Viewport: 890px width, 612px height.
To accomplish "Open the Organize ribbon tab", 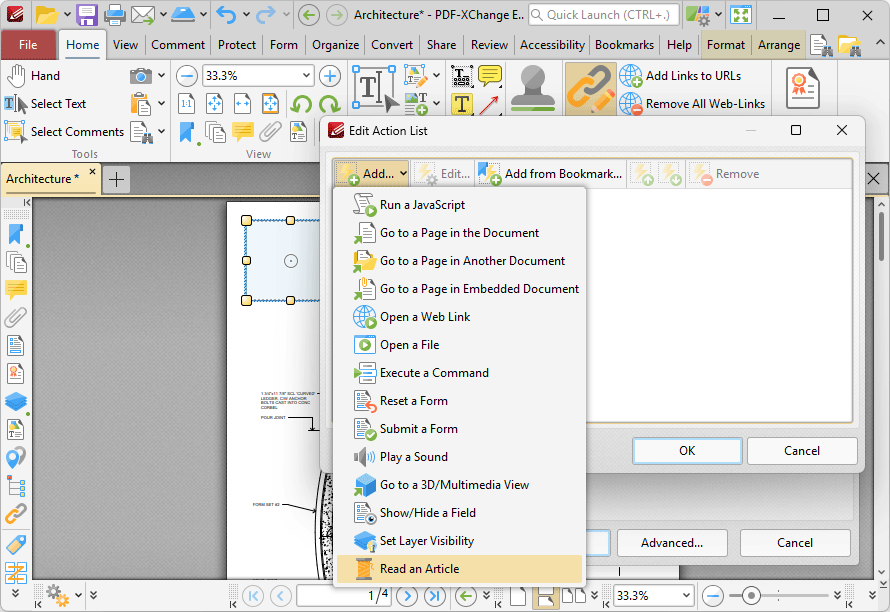I will [335, 45].
